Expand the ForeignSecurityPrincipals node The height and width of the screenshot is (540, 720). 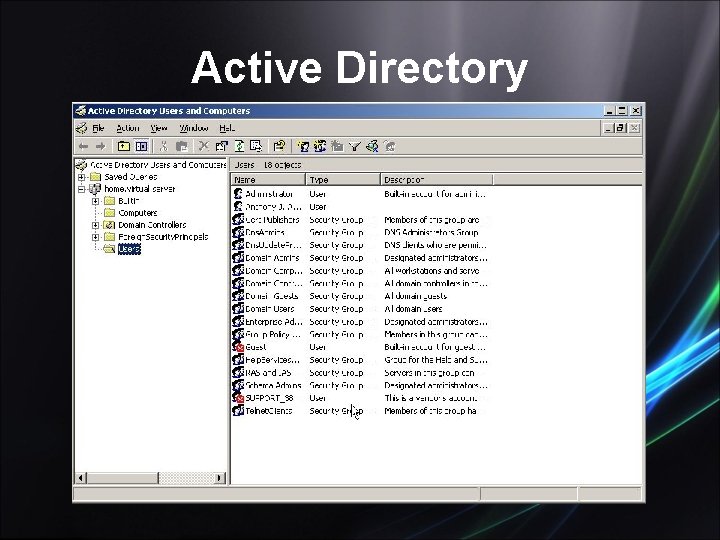pos(95,237)
